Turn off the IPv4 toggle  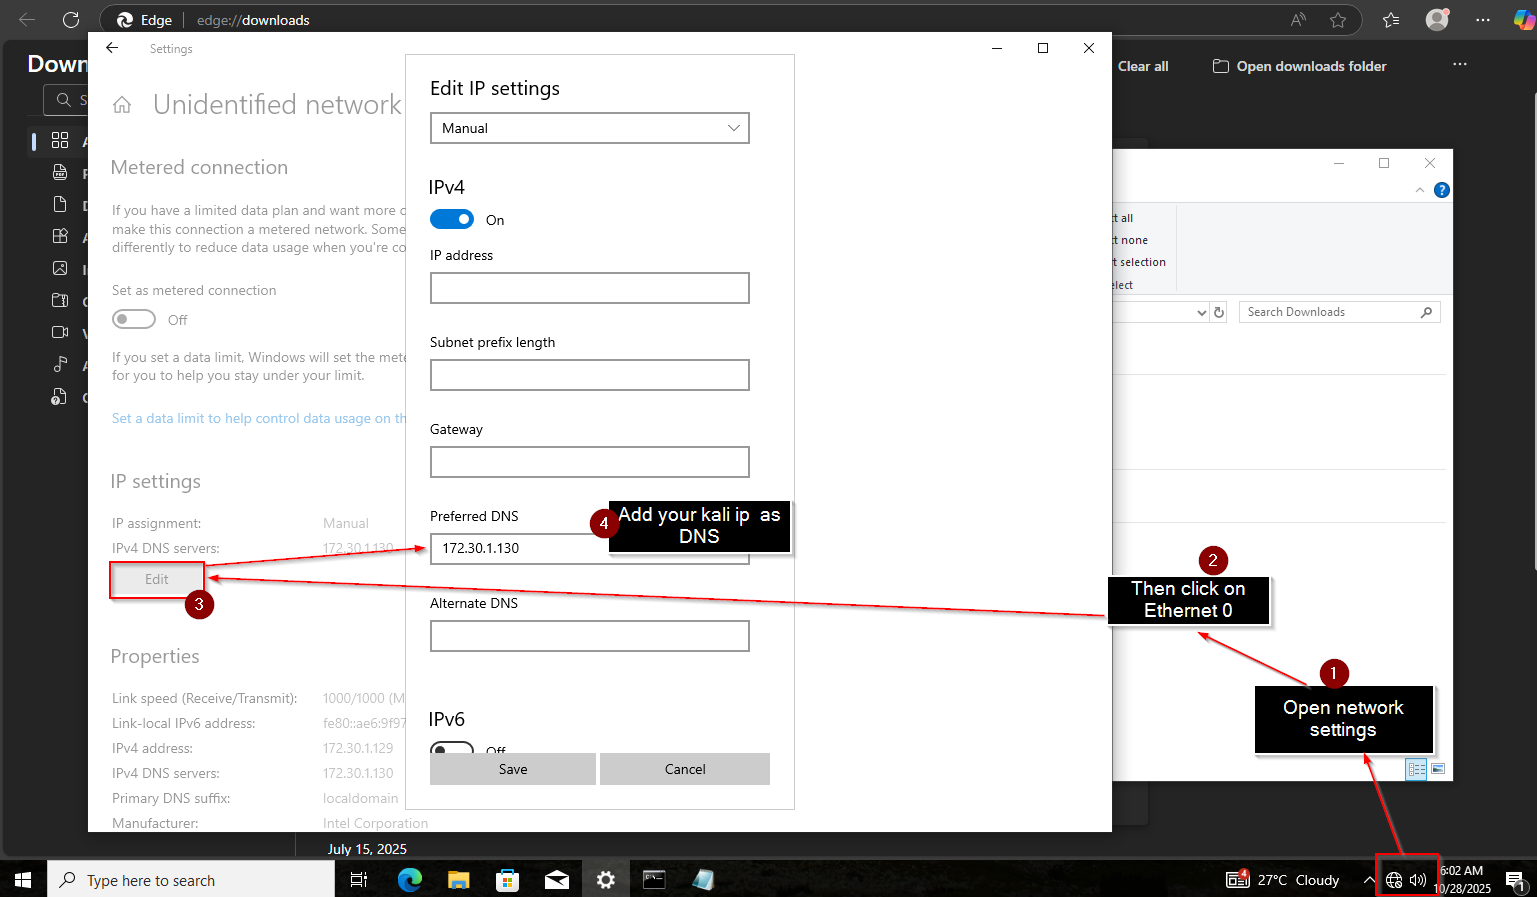point(452,219)
